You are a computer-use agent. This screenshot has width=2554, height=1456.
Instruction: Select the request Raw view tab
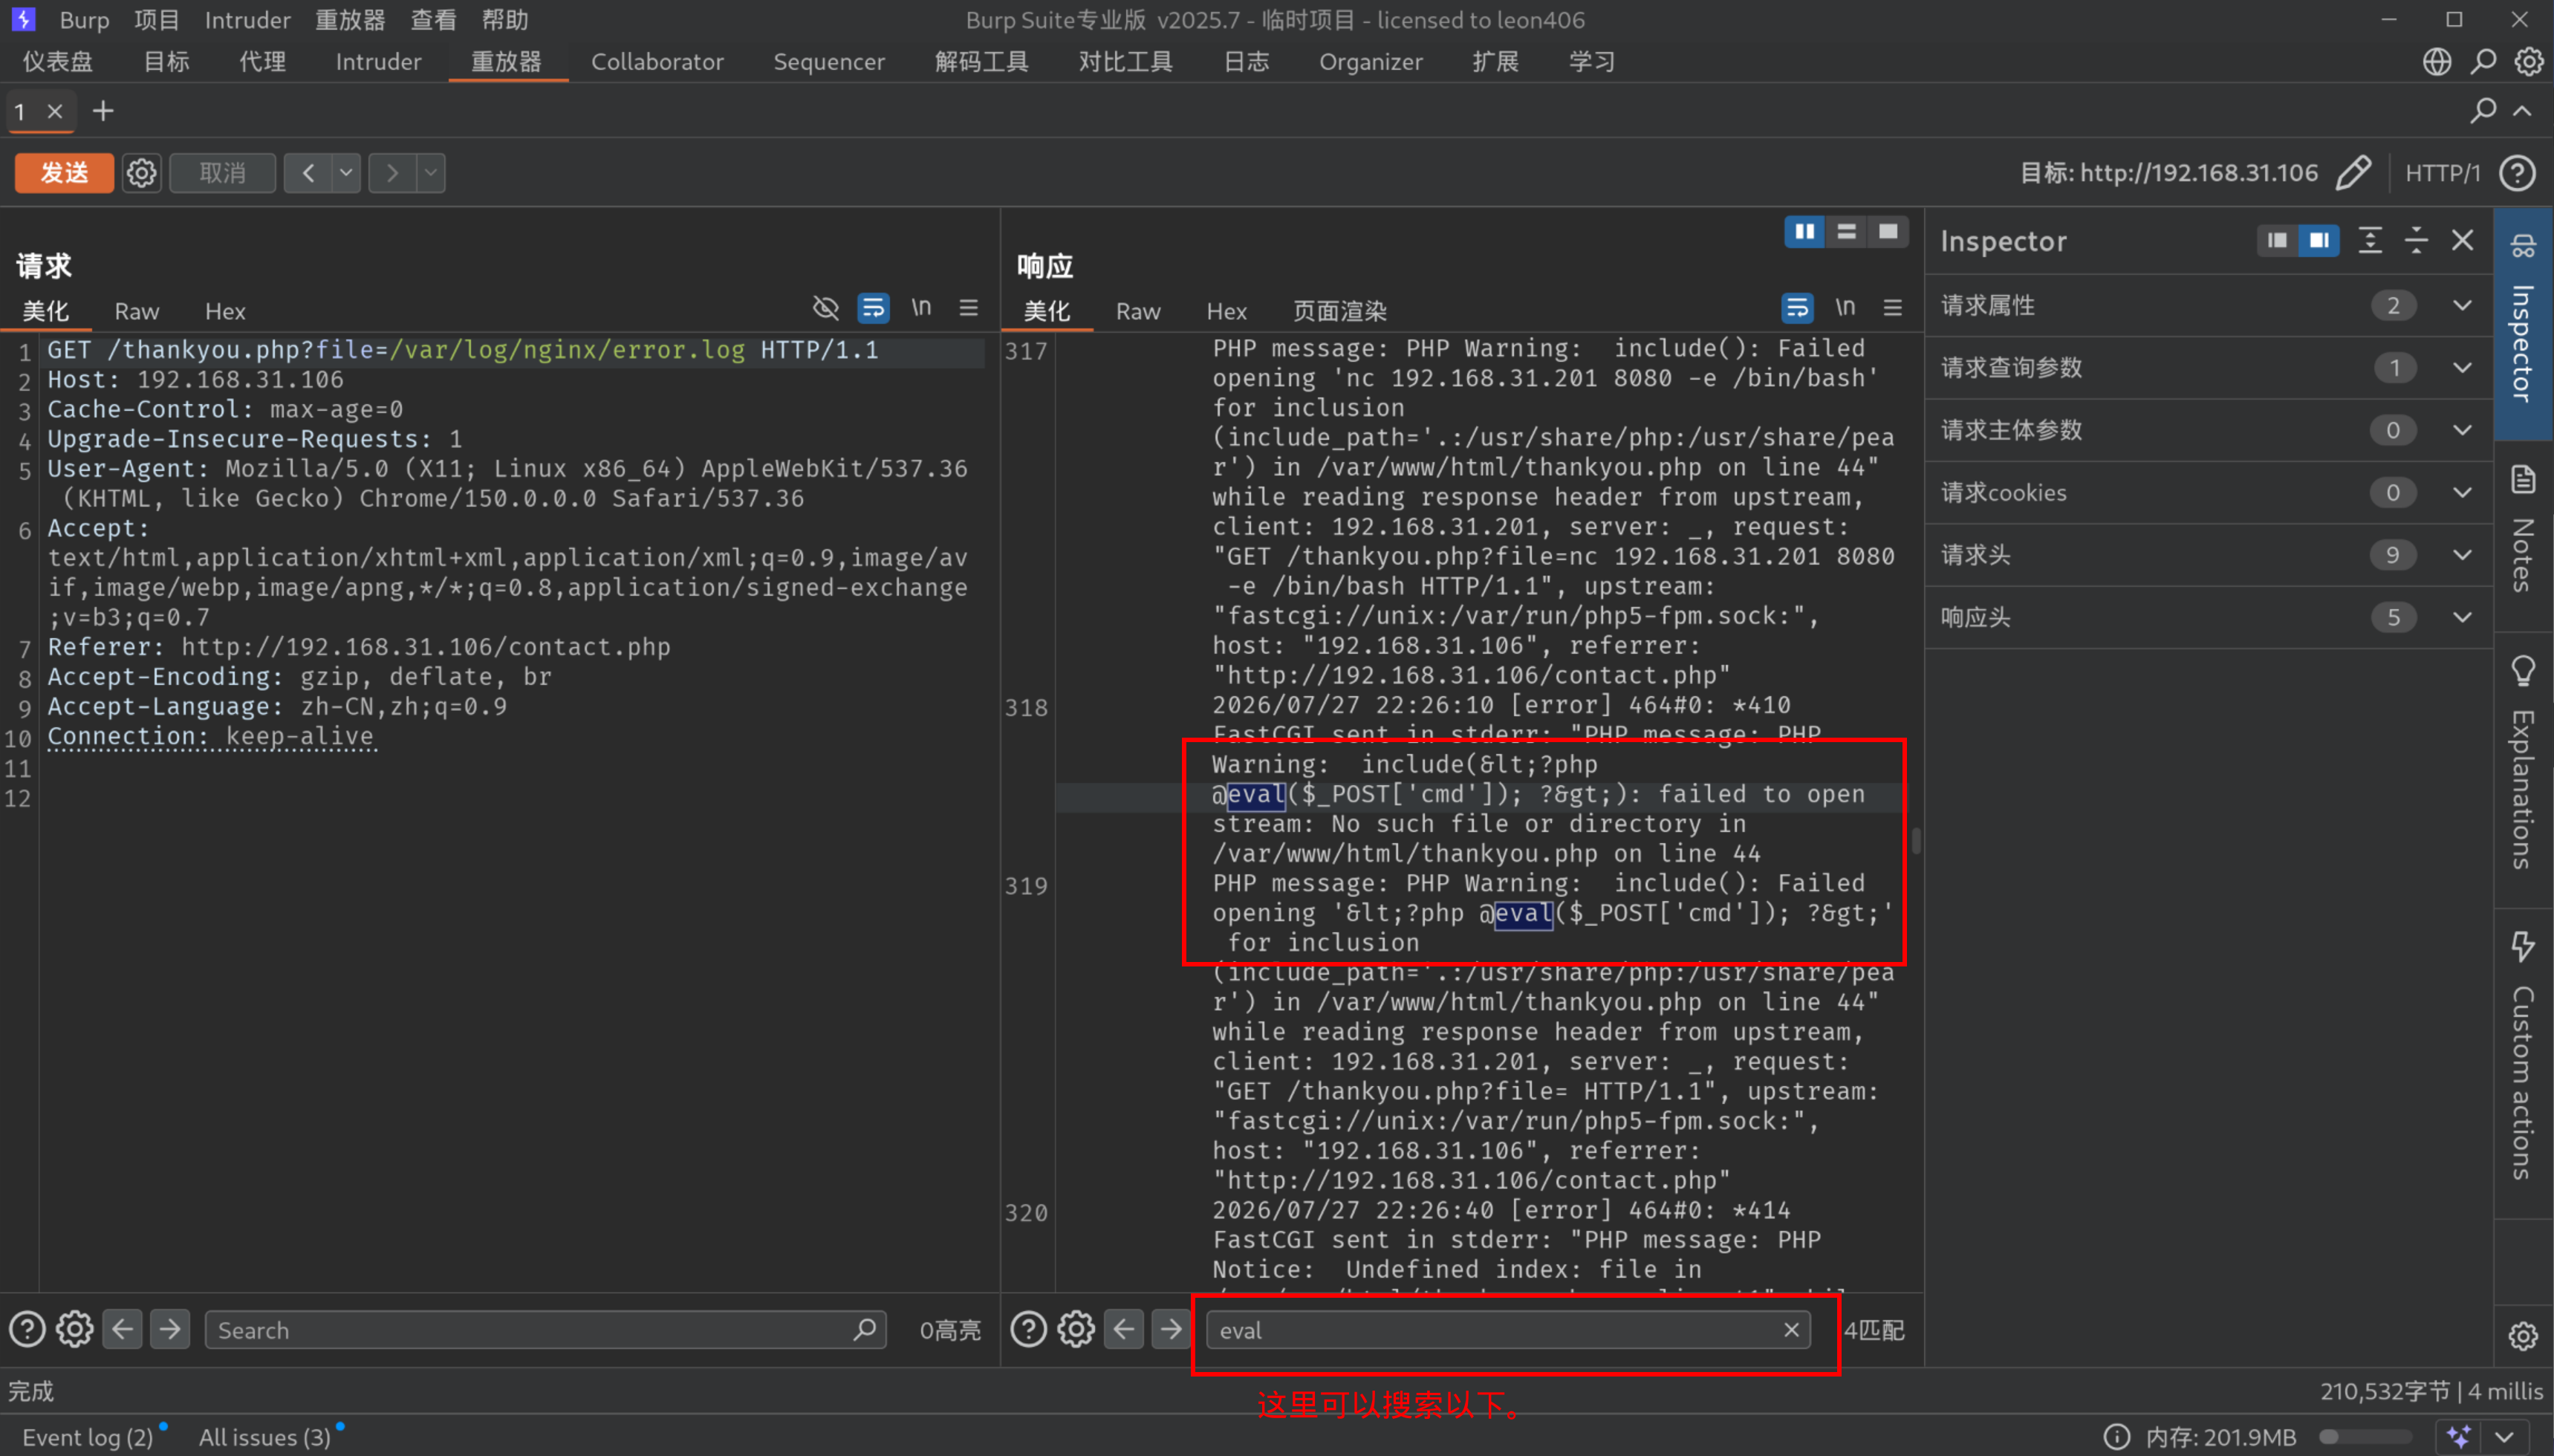[137, 311]
